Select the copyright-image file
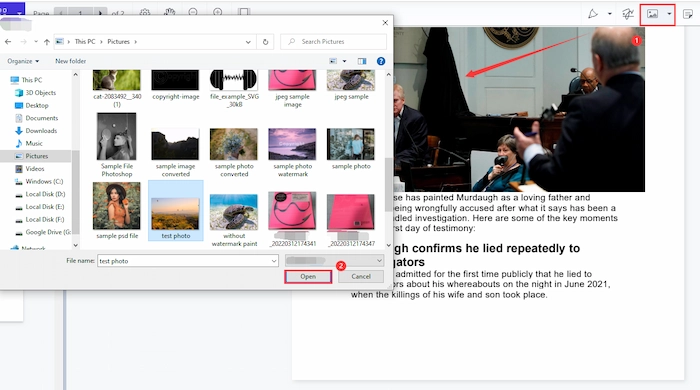 (175, 85)
